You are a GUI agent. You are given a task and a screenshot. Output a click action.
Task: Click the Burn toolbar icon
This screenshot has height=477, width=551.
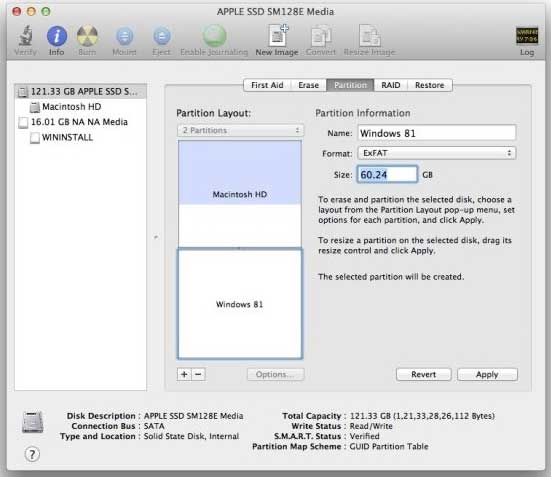coord(87,36)
